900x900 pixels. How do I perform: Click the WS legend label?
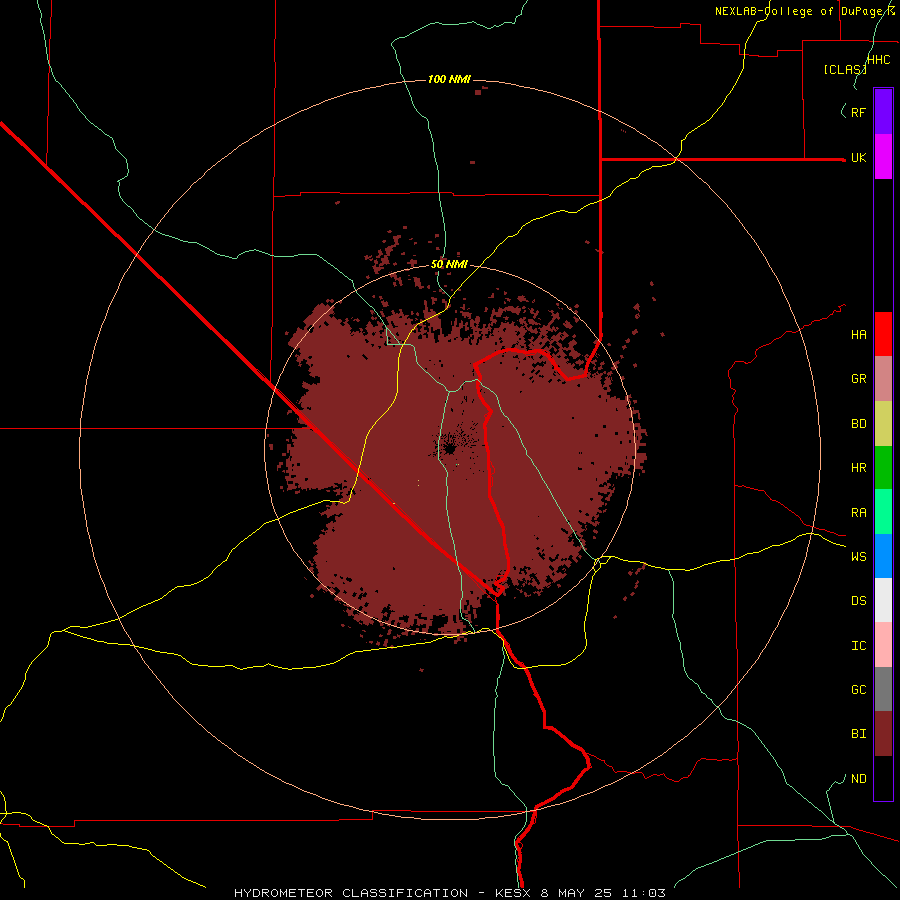[x=858, y=556]
